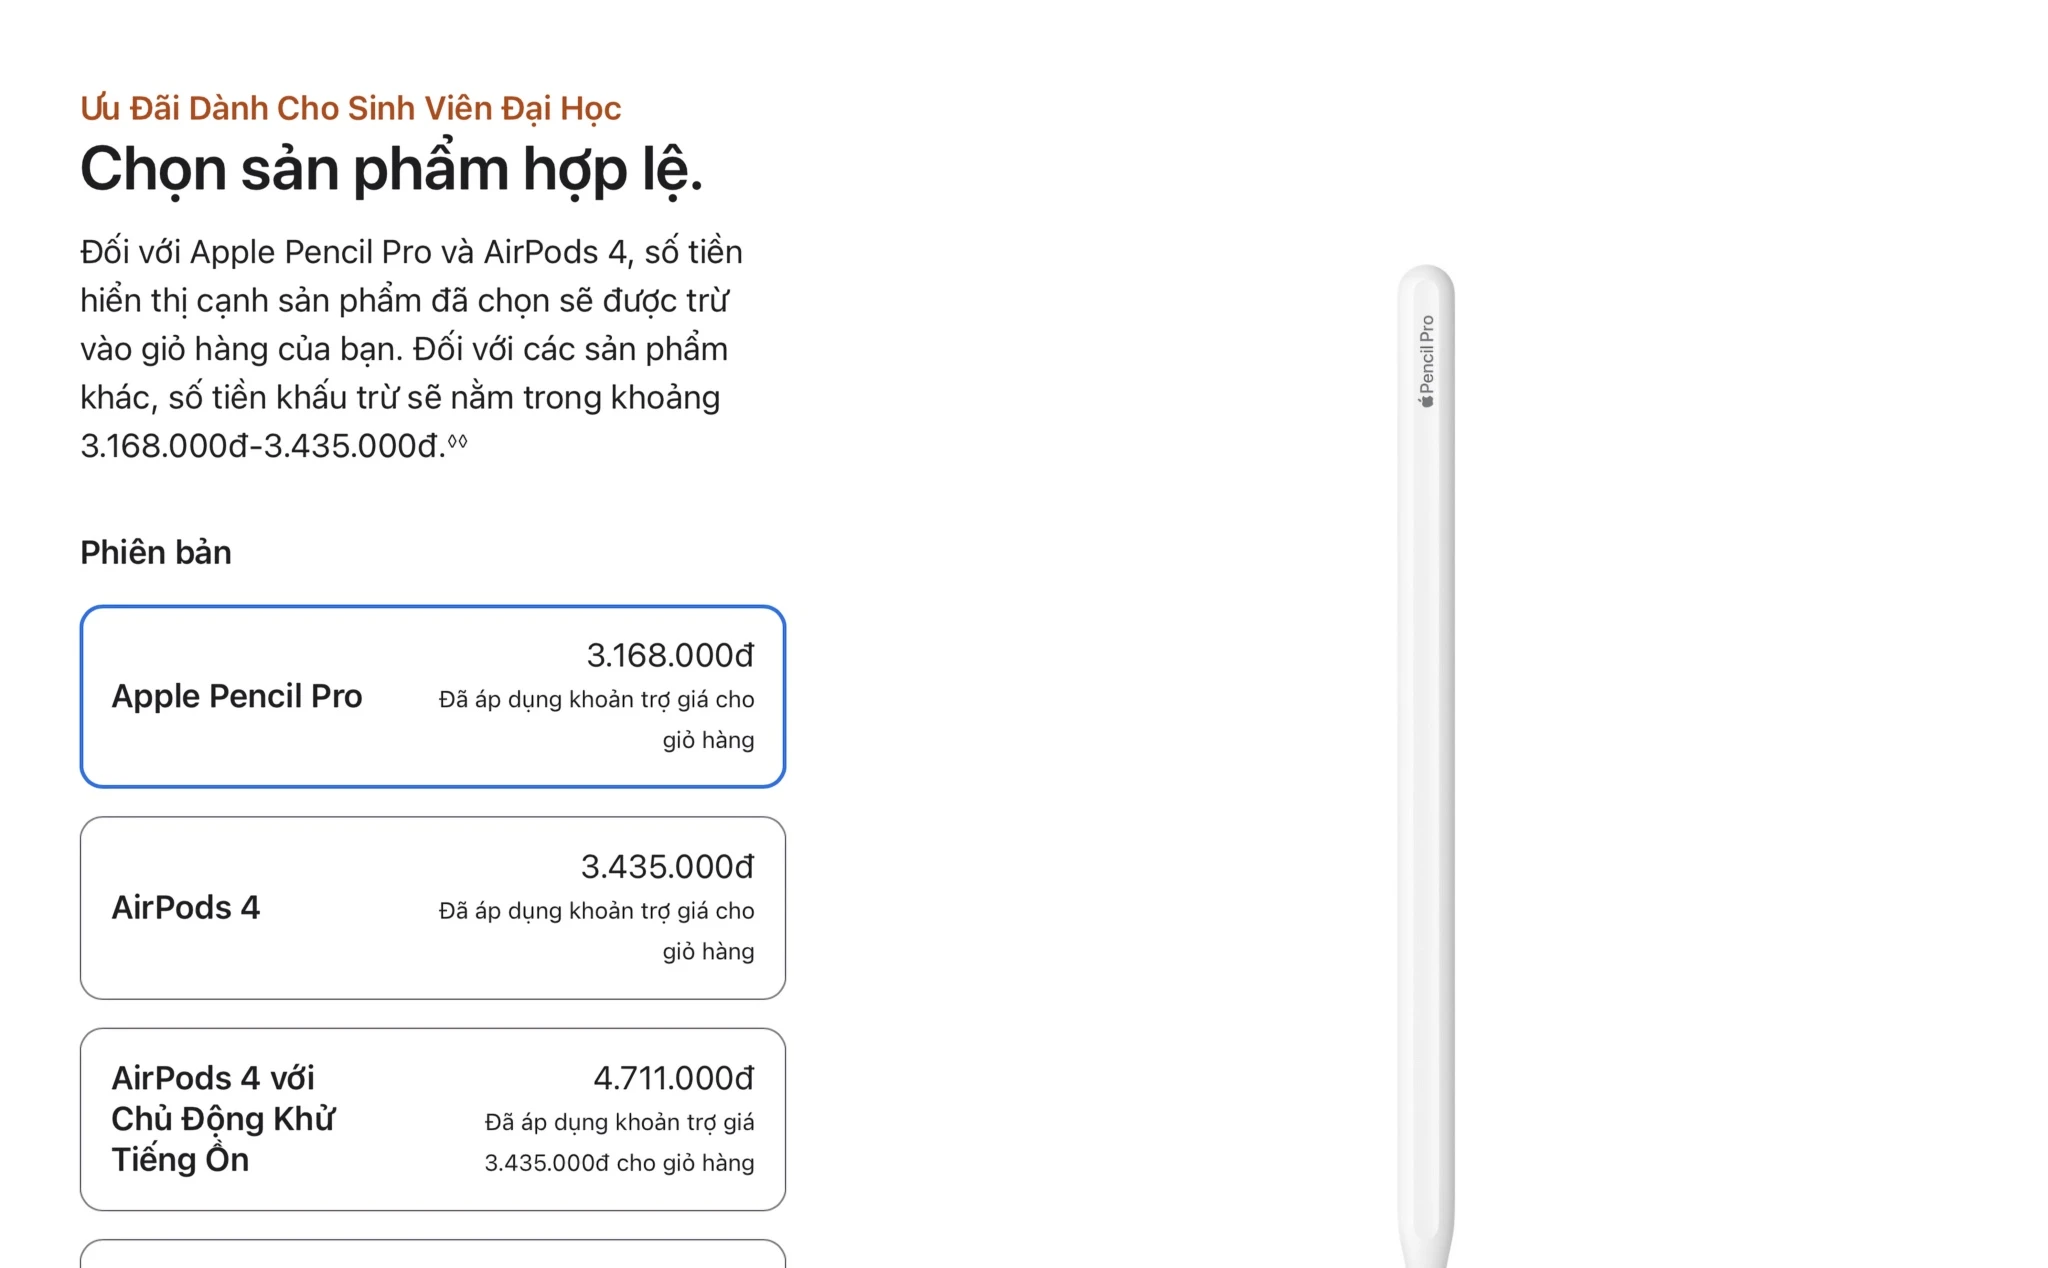
Task: Click the Chọn sản phẩm hợp lệ headline
Action: pyautogui.click(x=391, y=169)
